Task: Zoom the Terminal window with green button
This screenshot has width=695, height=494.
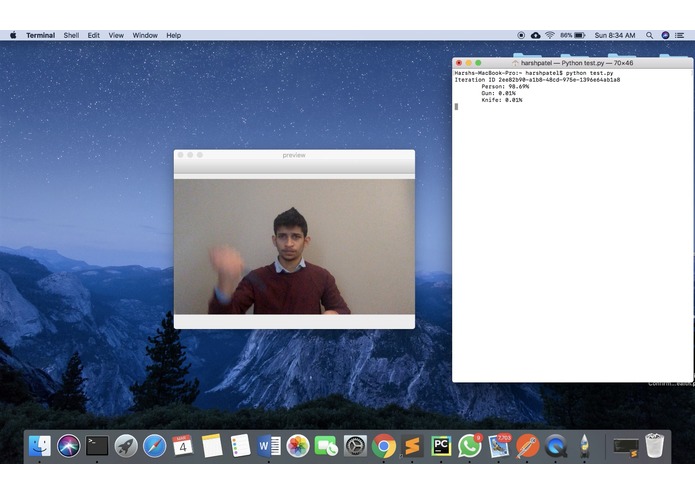Action: point(478,63)
